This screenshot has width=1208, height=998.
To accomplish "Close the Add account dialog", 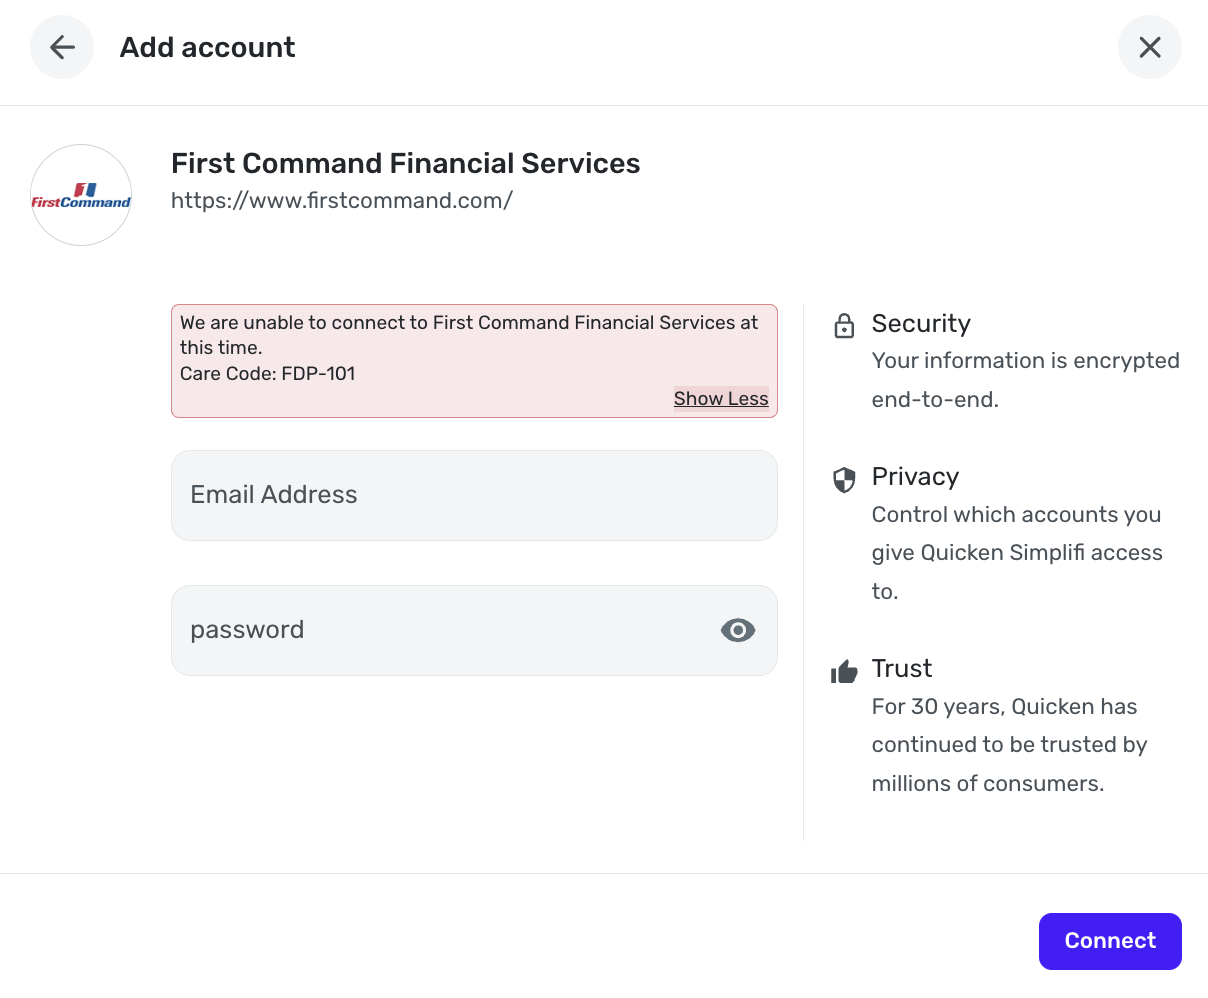I will (1149, 47).
